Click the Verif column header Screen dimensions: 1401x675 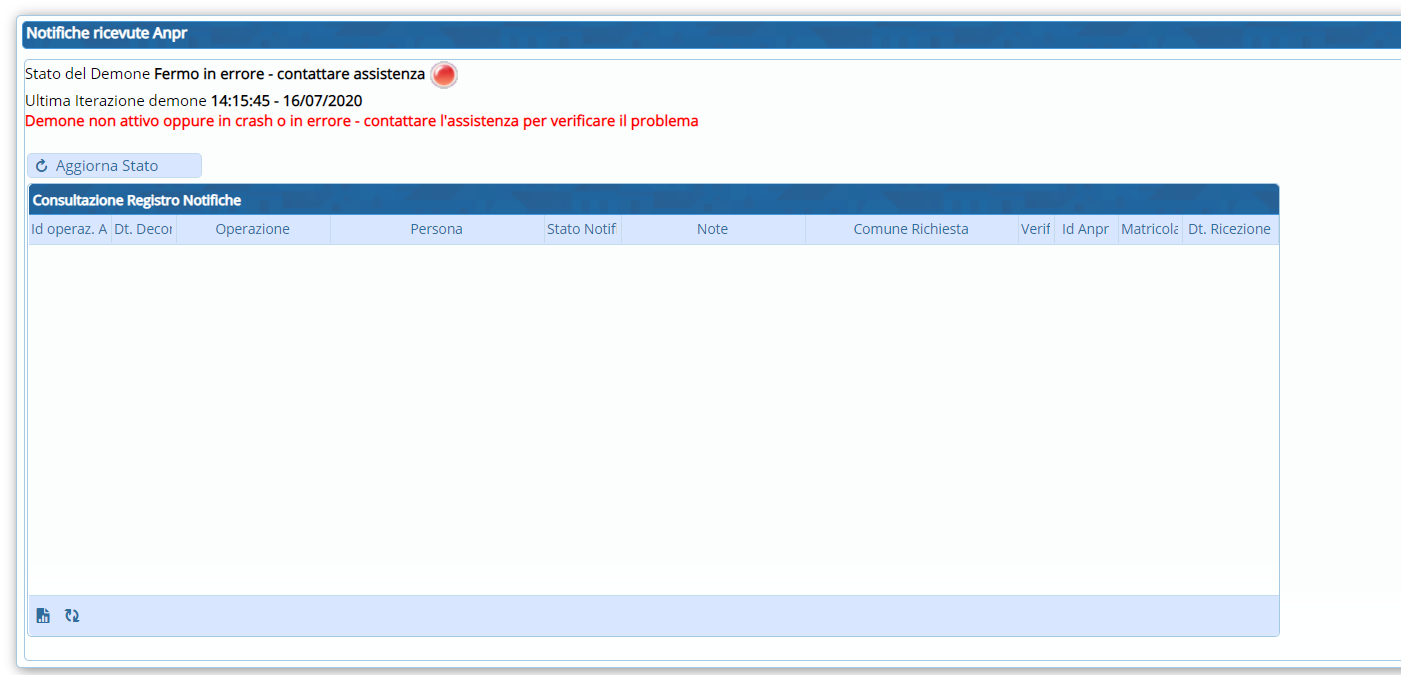point(1035,229)
